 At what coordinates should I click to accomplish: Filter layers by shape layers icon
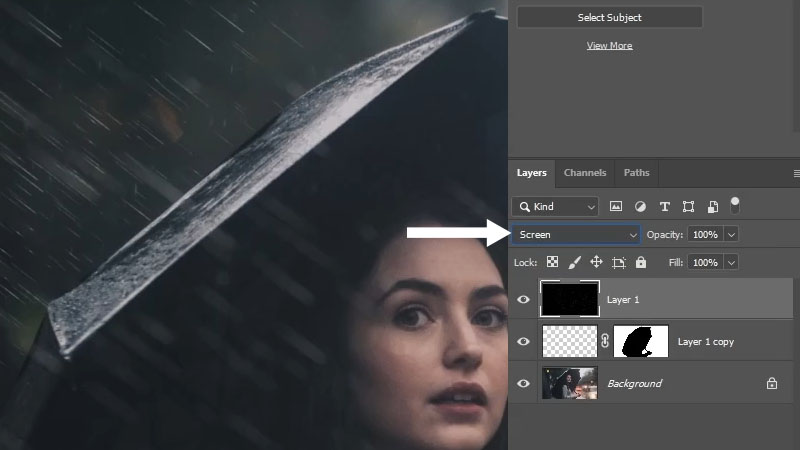688,206
